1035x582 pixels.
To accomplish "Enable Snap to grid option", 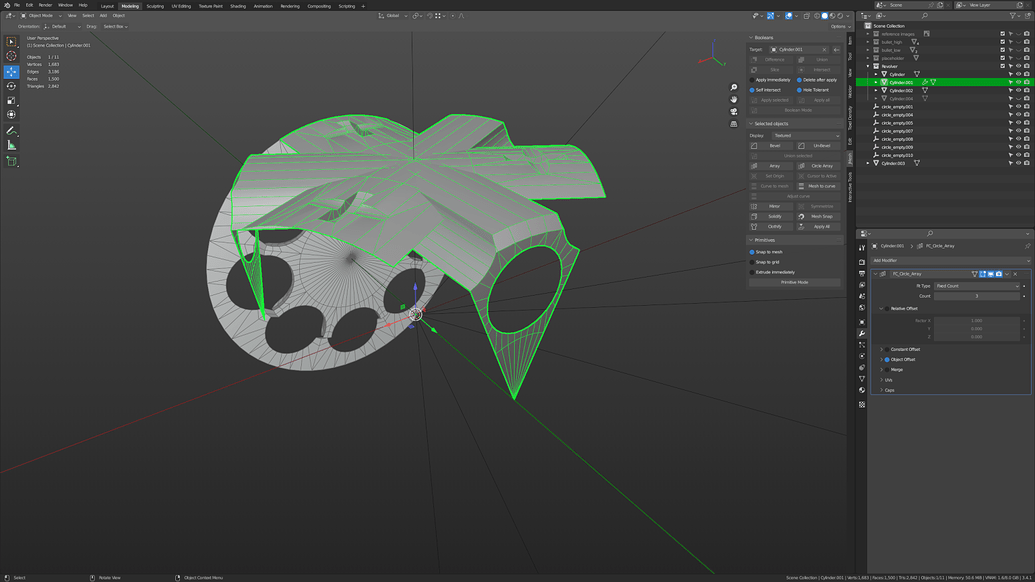I will (752, 262).
